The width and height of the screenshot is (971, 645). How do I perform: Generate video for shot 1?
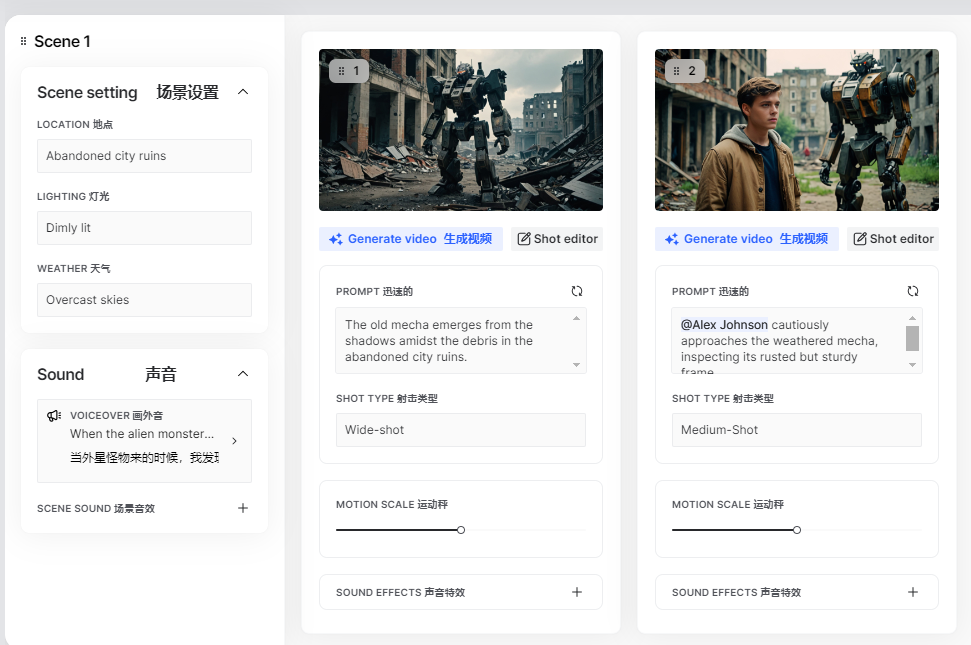click(411, 239)
